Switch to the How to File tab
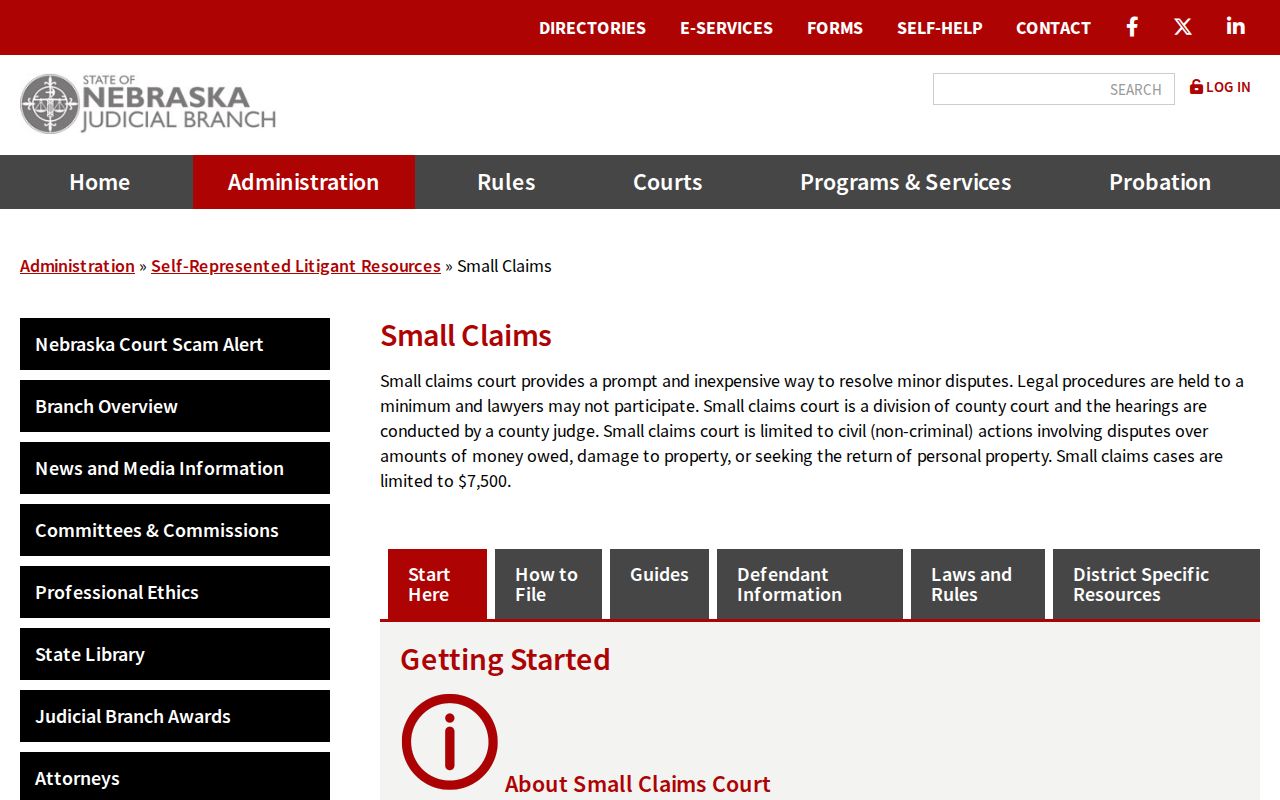 548,584
